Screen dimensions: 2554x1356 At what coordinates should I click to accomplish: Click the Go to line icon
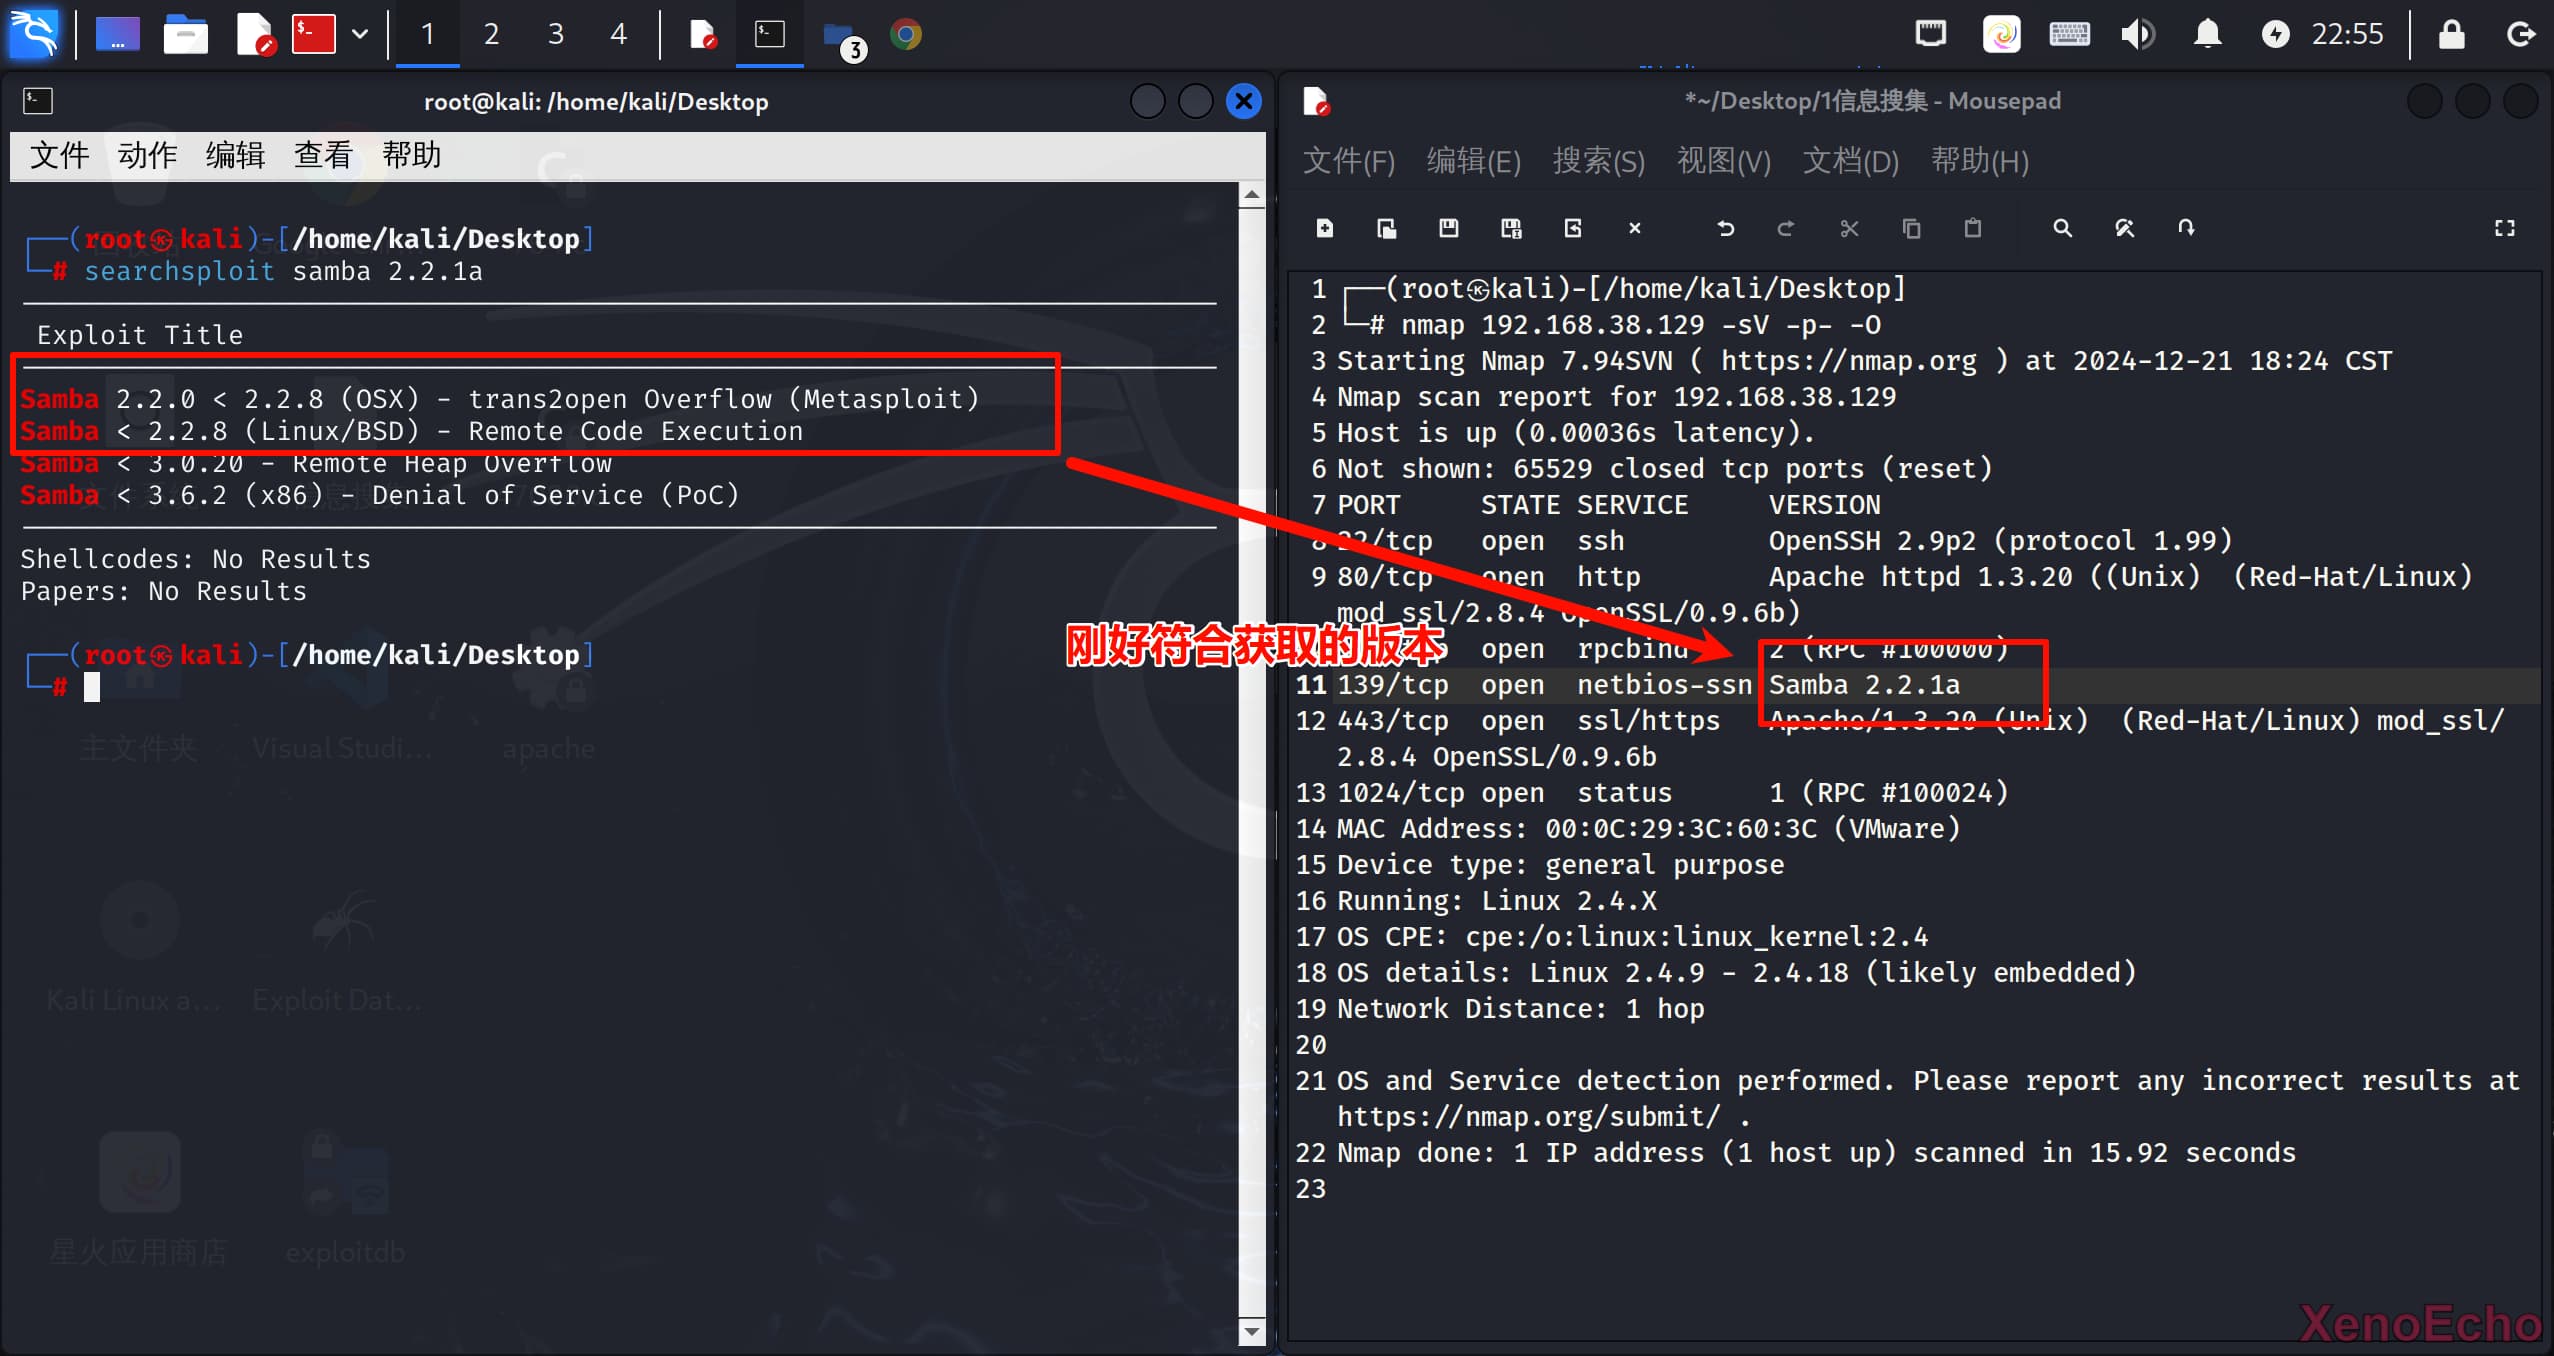tap(2186, 229)
